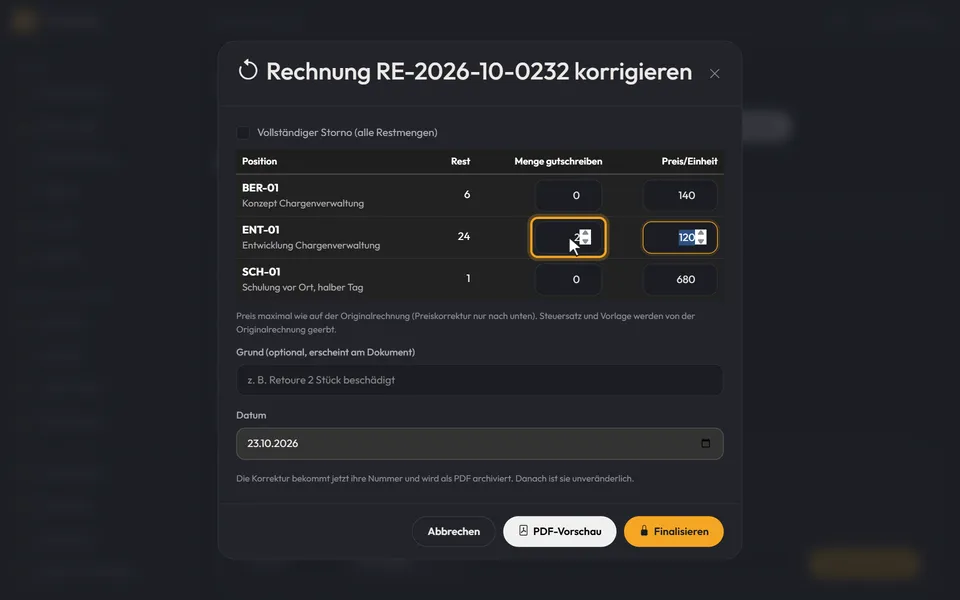Click the Grund reason text field
Viewport: 960px width, 600px height.
479,380
